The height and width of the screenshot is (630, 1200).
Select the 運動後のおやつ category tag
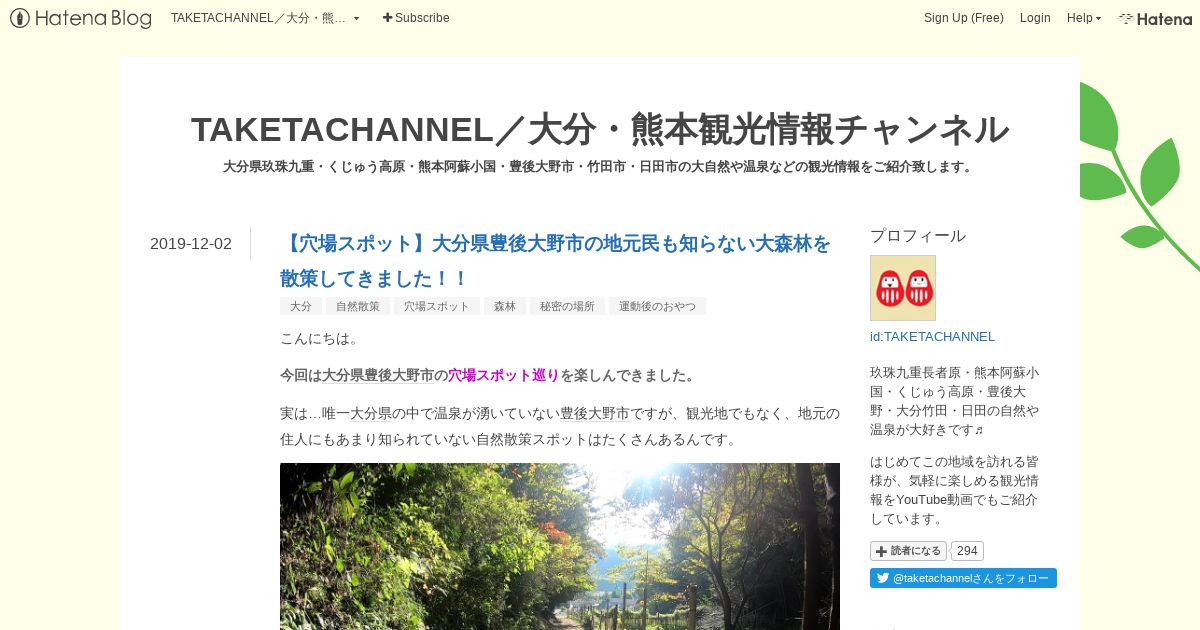[x=657, y=306]
